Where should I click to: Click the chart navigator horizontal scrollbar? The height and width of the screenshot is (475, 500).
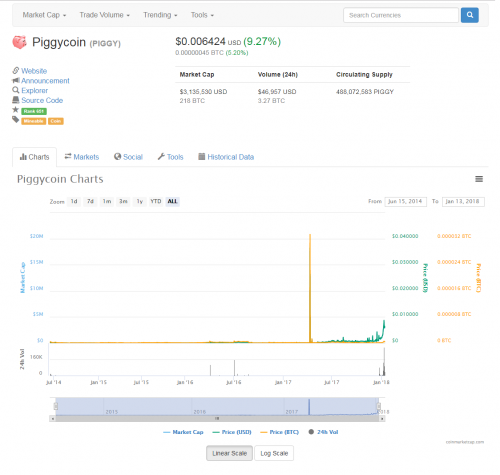217,419
